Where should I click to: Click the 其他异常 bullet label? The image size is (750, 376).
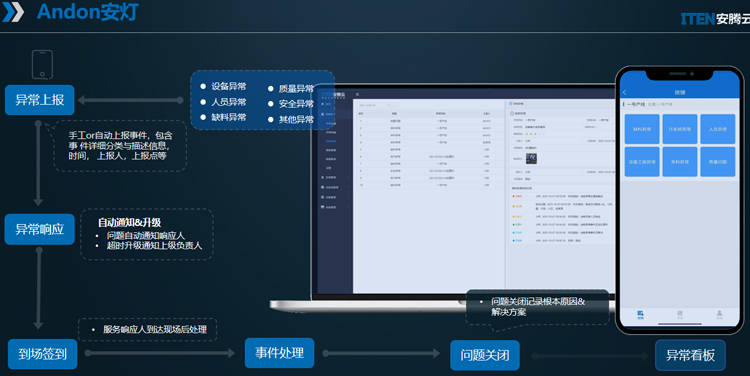(296, 120)
